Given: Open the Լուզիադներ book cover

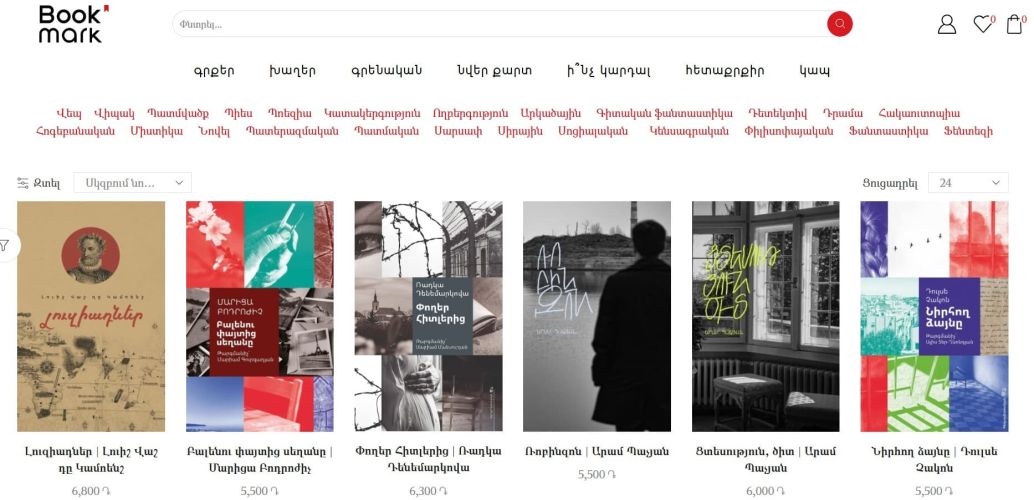Looking at the screenshot, I should [91, 316].
